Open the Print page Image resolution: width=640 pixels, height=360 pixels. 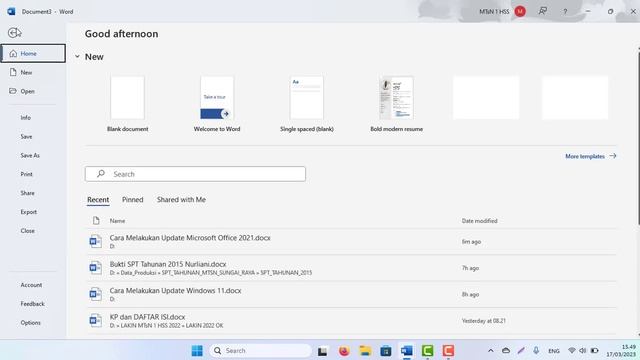pos(27,174)
